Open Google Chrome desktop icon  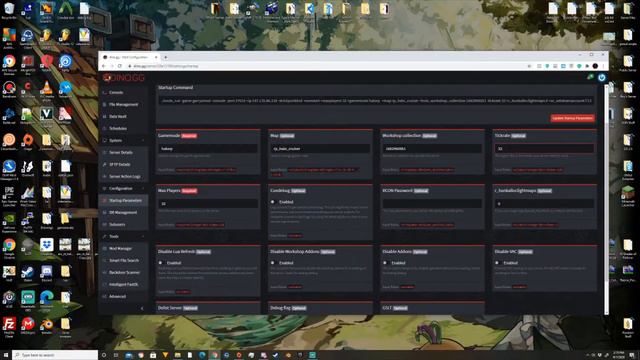point(9,247)
